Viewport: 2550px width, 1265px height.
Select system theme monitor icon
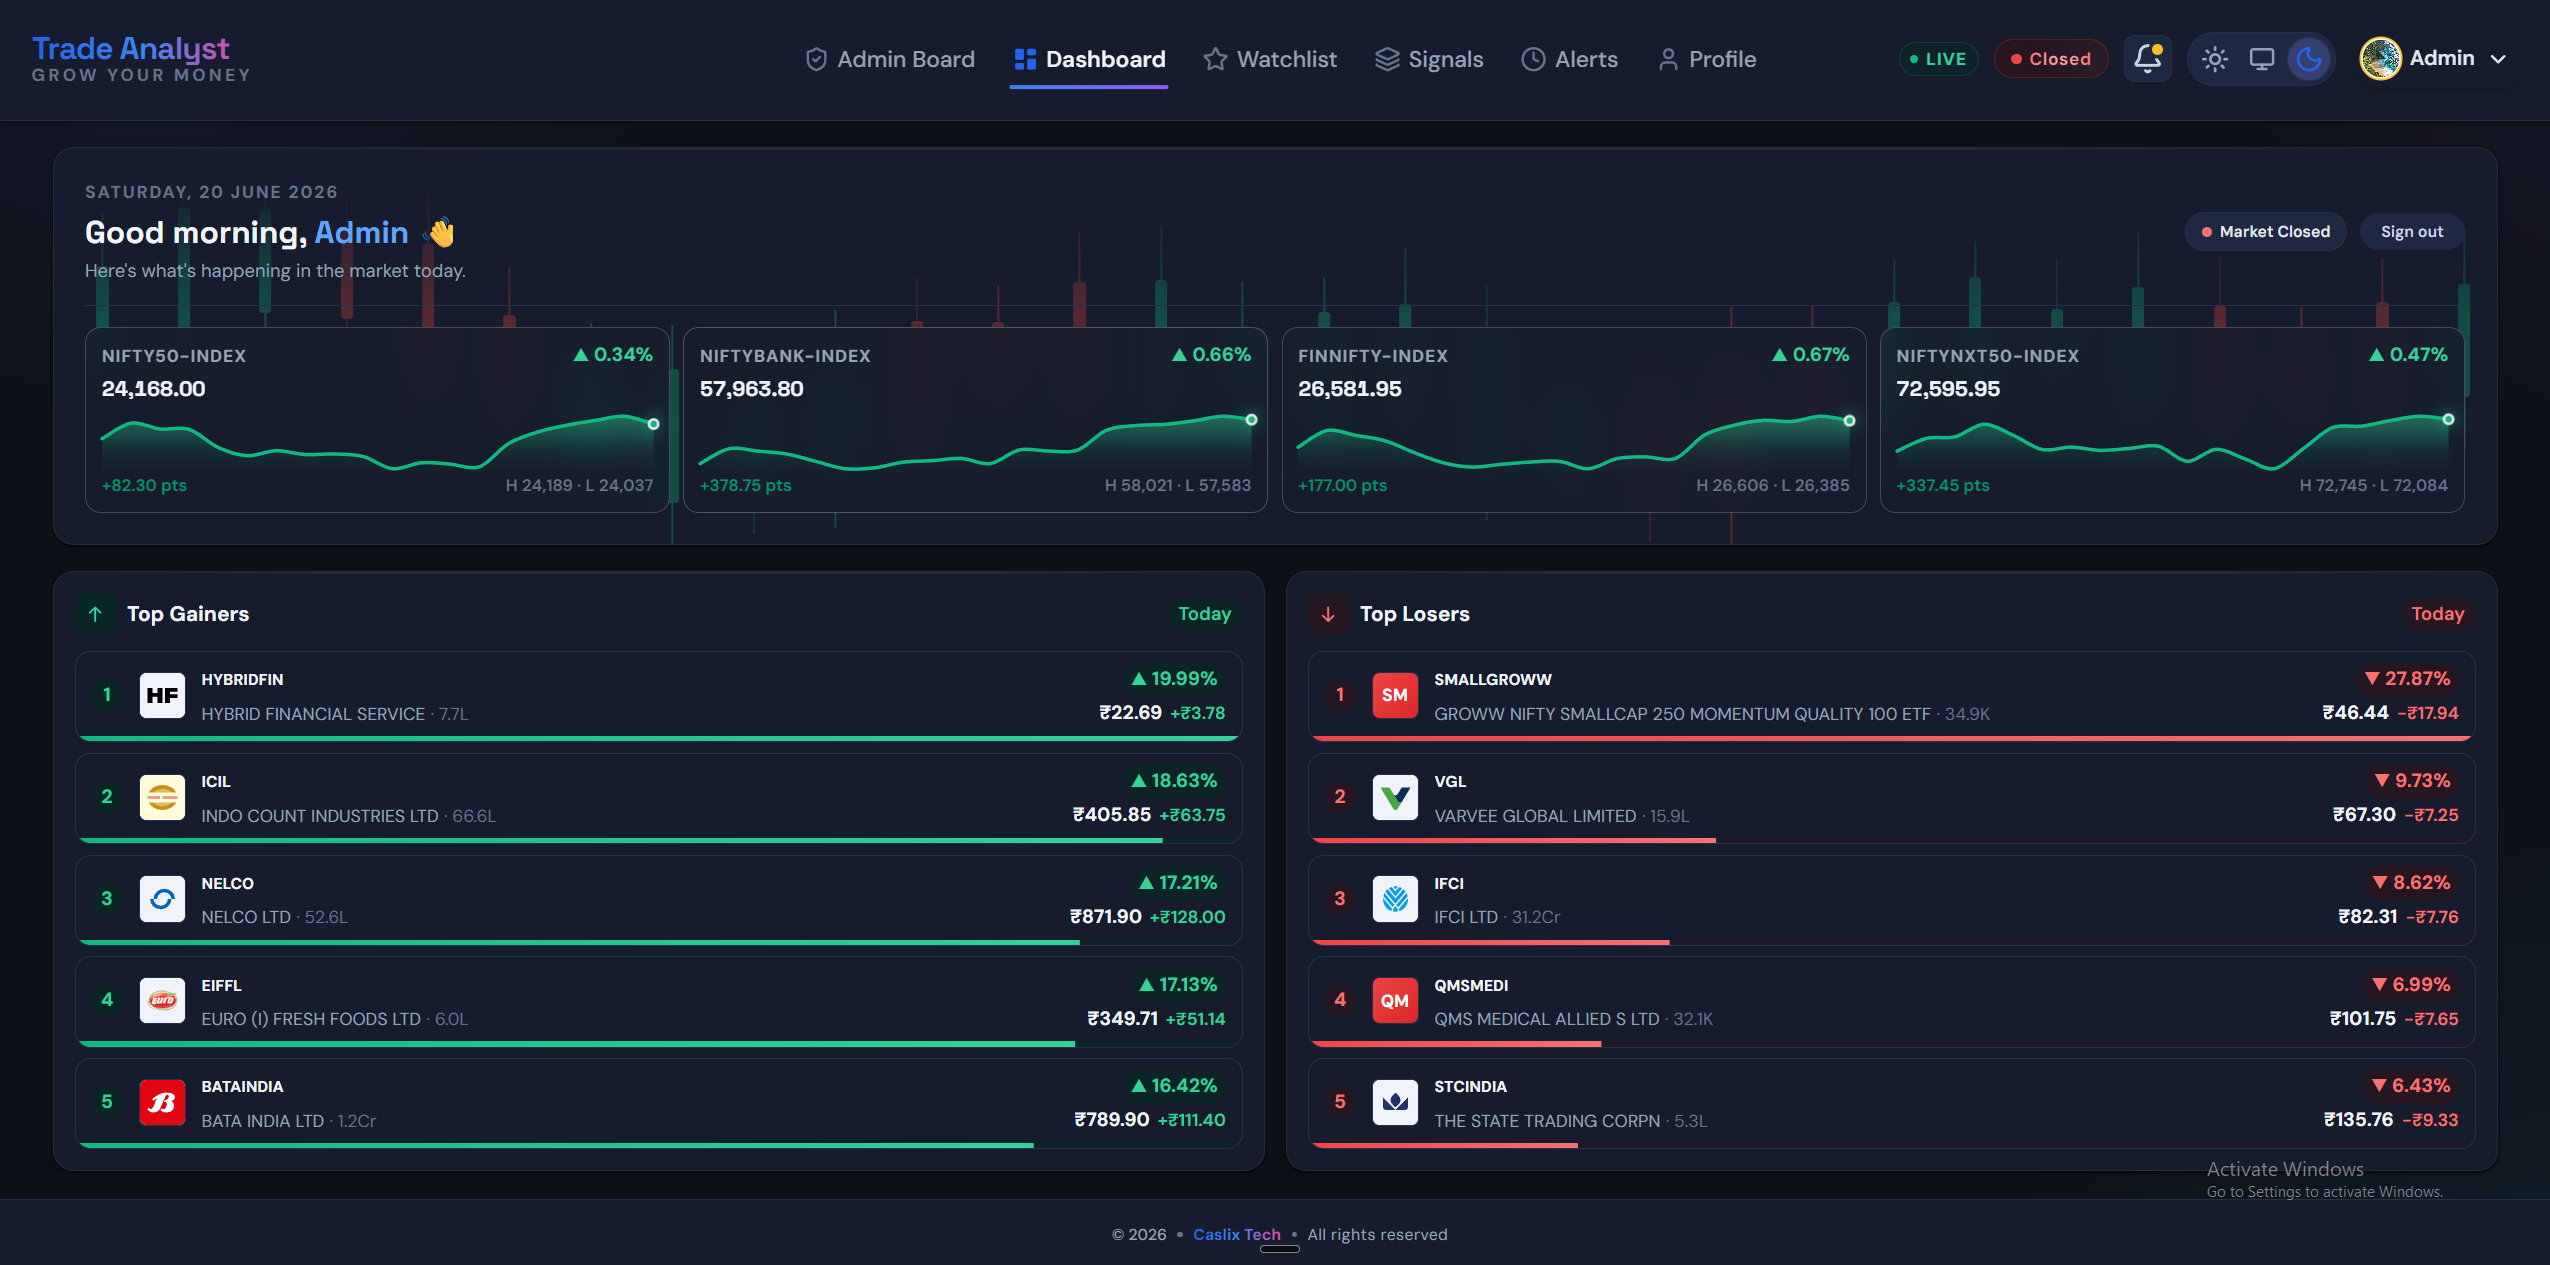[x=2262, y=59]
